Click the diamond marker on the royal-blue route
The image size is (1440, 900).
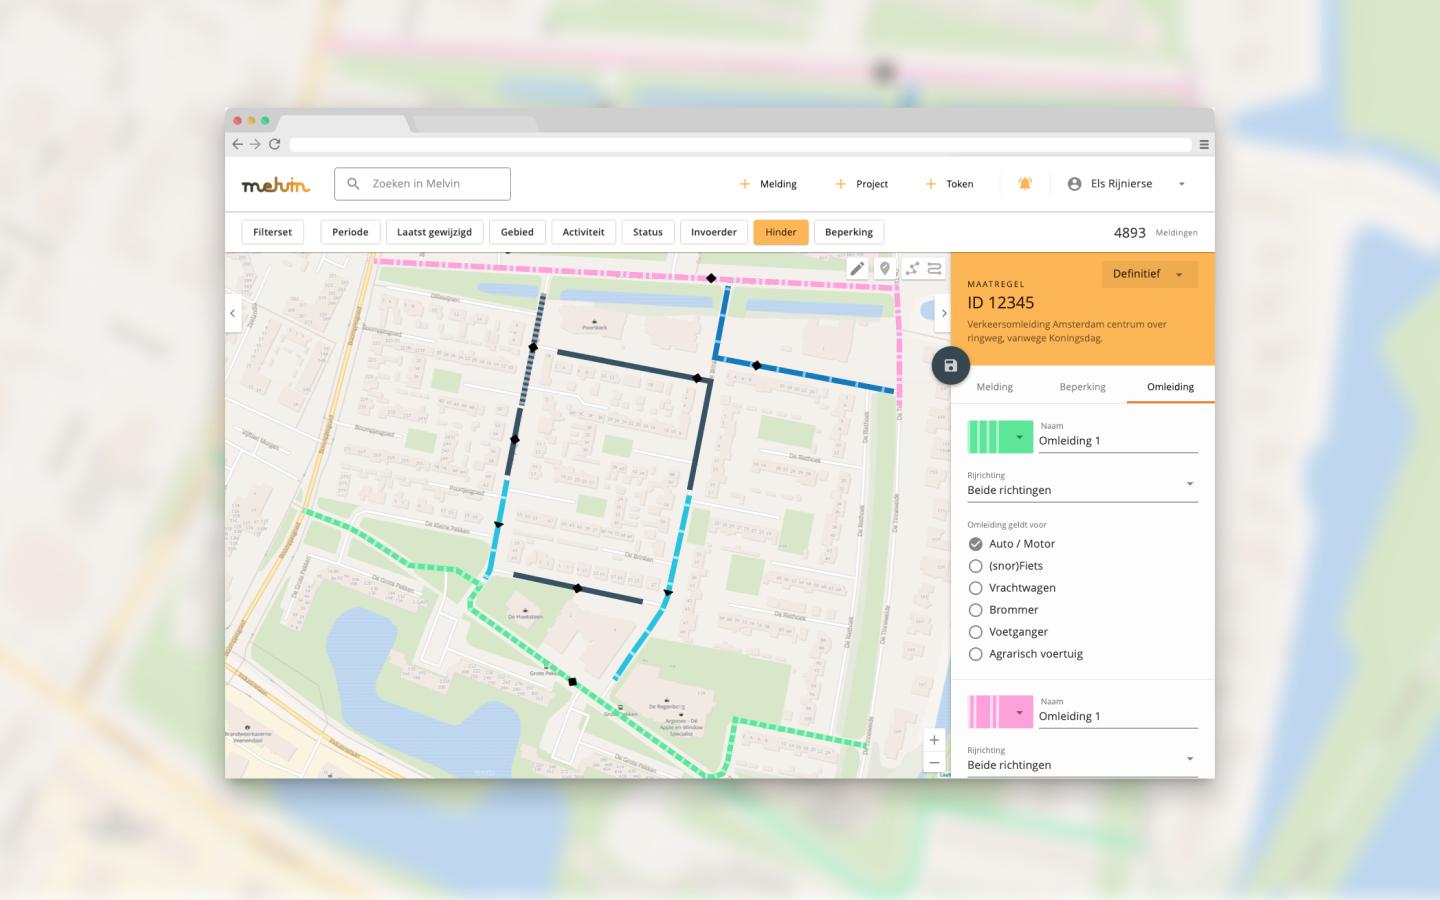757,366
